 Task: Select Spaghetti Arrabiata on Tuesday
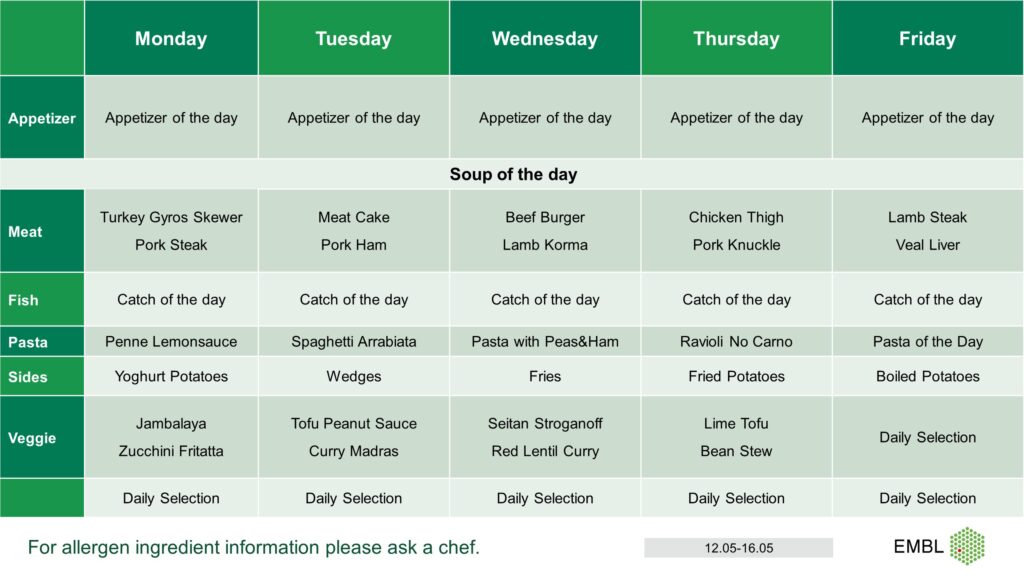pyautogui.click(x=353, y=342)
